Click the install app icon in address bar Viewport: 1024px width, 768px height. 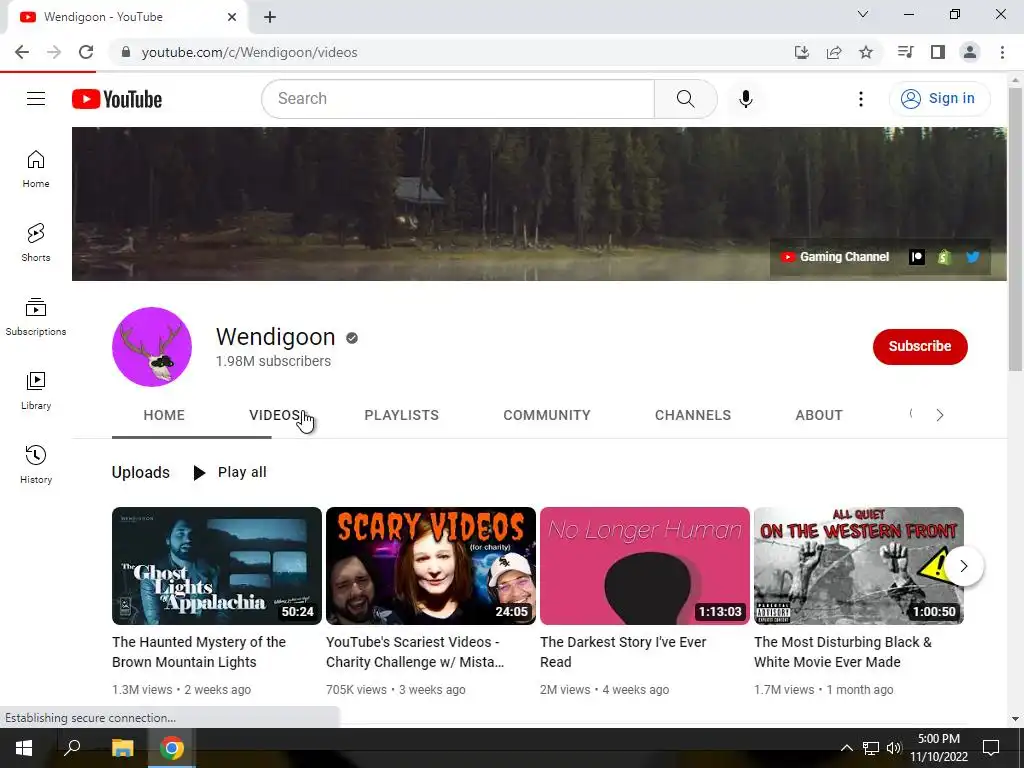(802, 52)
